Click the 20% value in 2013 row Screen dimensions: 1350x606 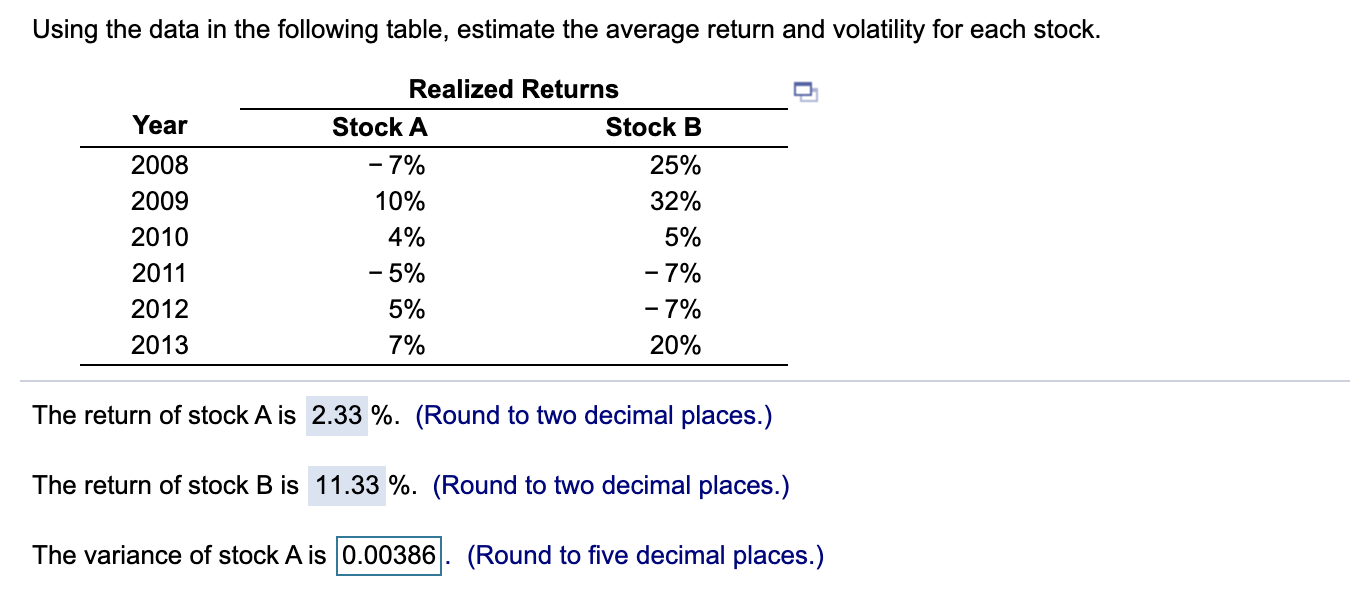(x=676, y=345)
